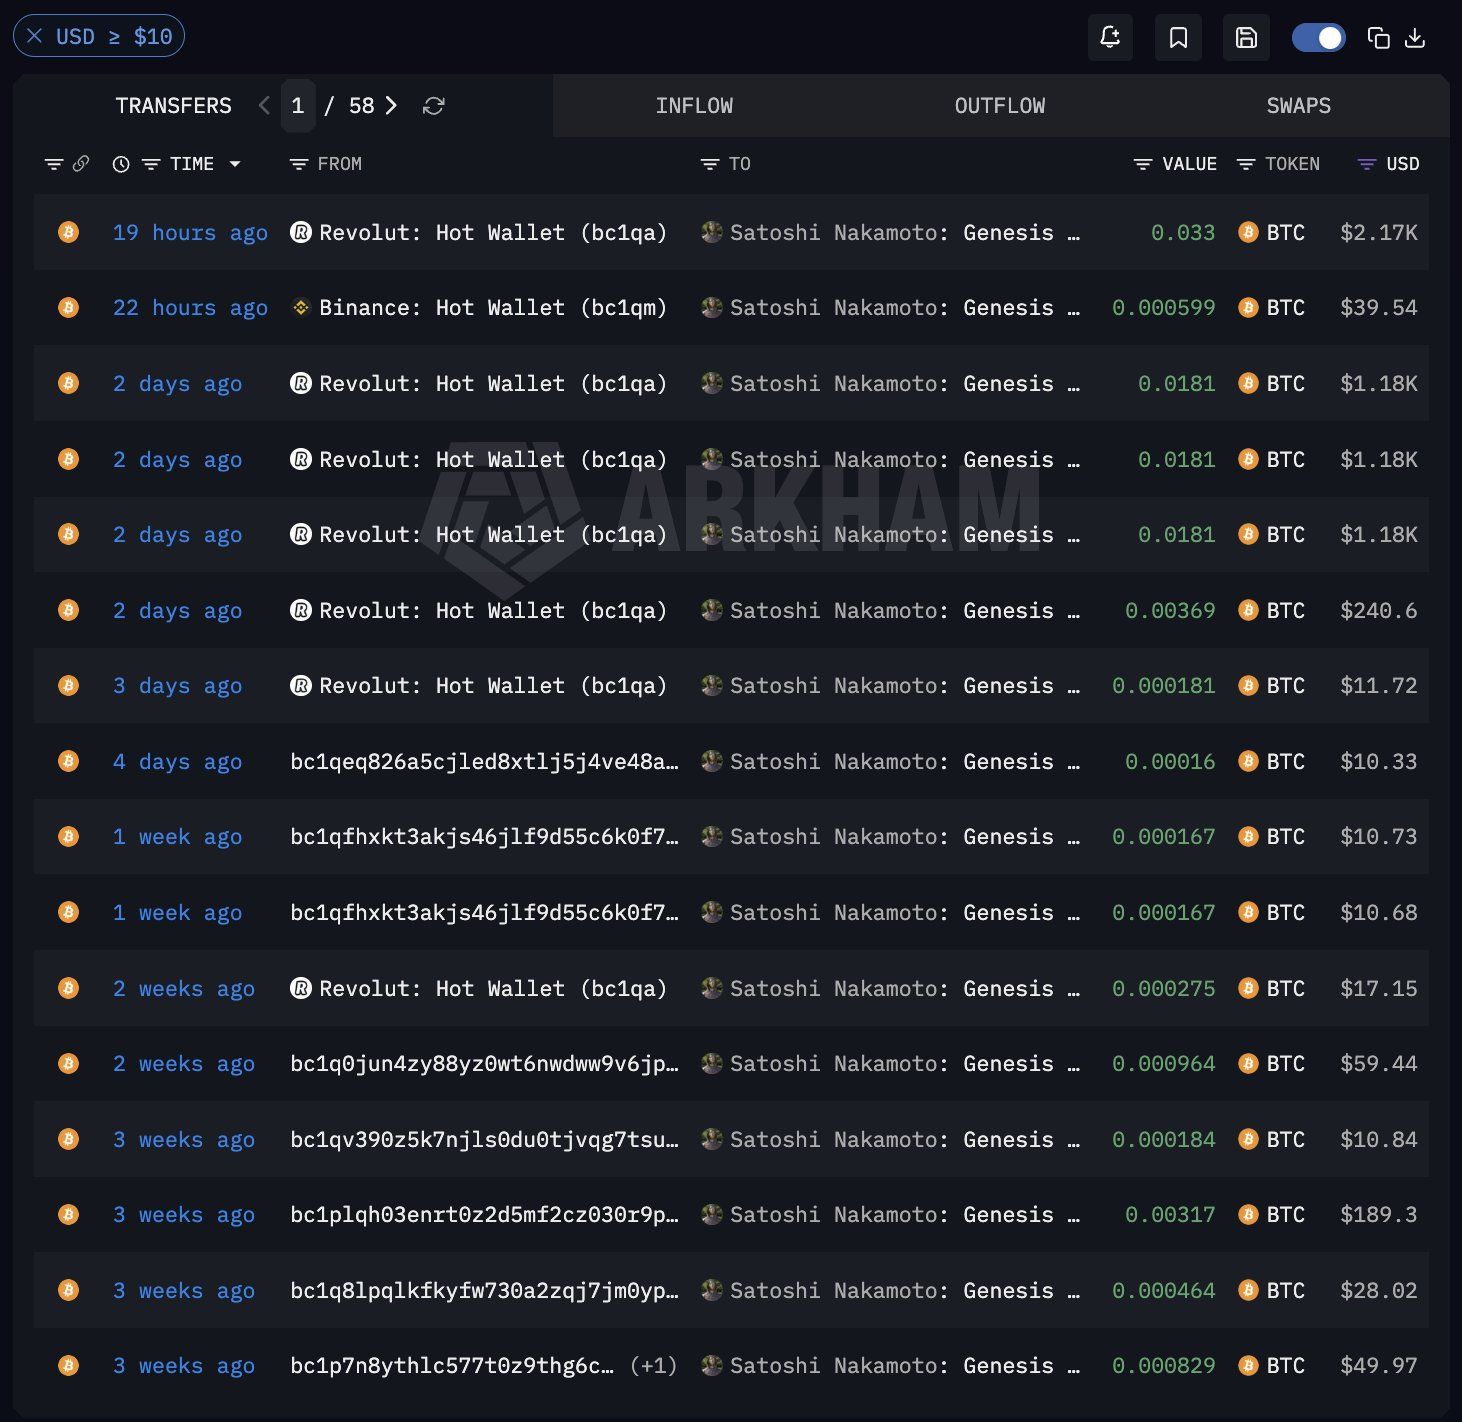Image resolution: width=1462 pixels, height=1422 pixels.
Task: Select the $39.54 USD amount
Action: [x=1379, y=308]
